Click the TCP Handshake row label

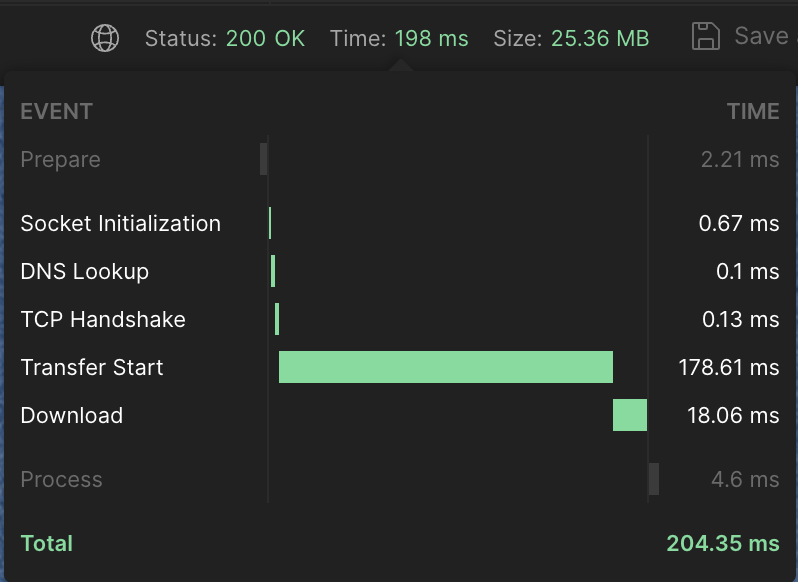(x=103, y=319)
